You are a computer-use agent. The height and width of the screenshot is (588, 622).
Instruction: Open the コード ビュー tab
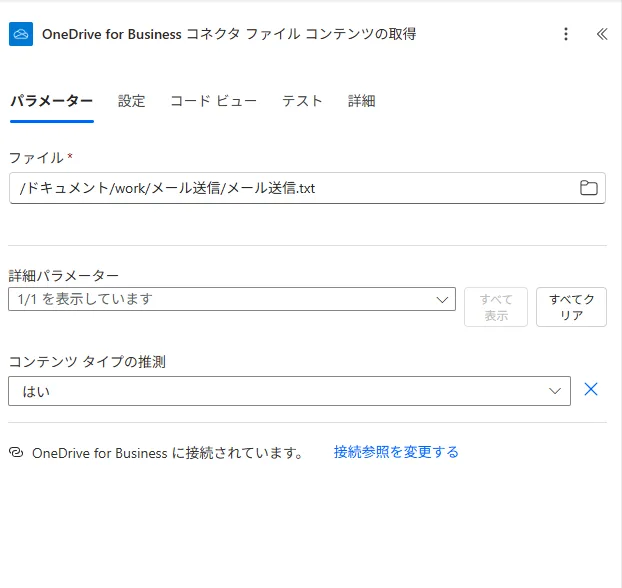coord(213,101)
